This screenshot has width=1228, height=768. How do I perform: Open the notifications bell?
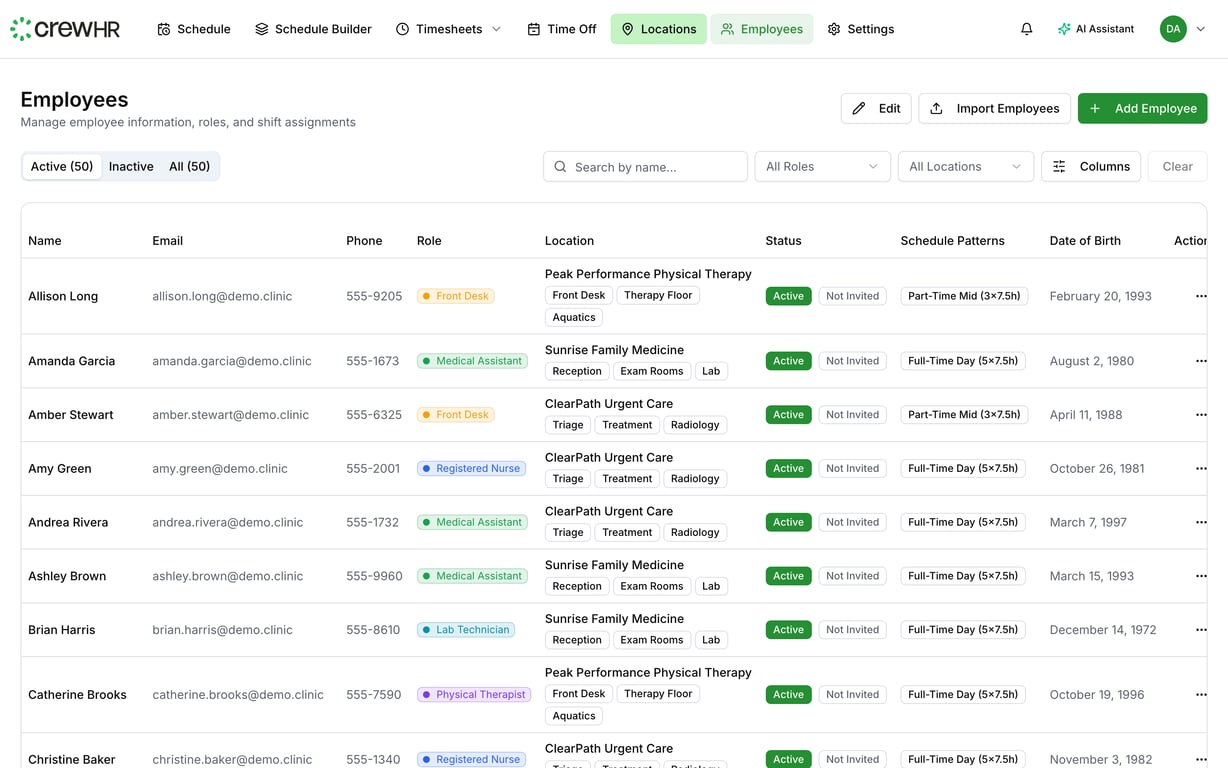(1026, 29)
